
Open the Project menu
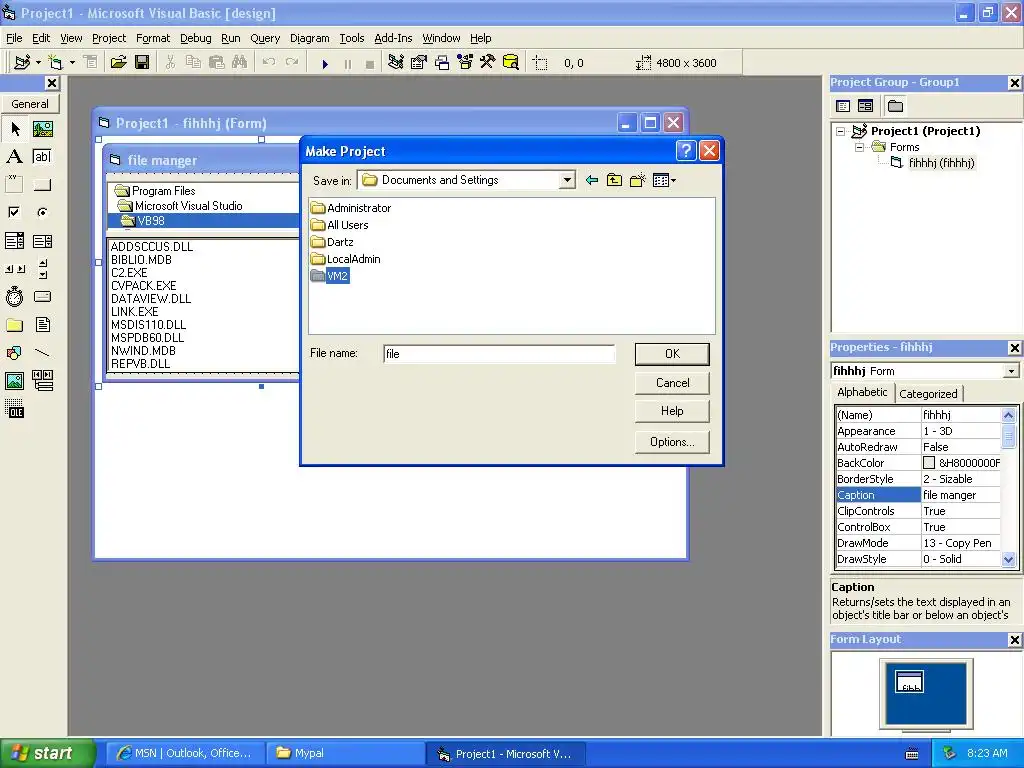[x=108, y=38]
